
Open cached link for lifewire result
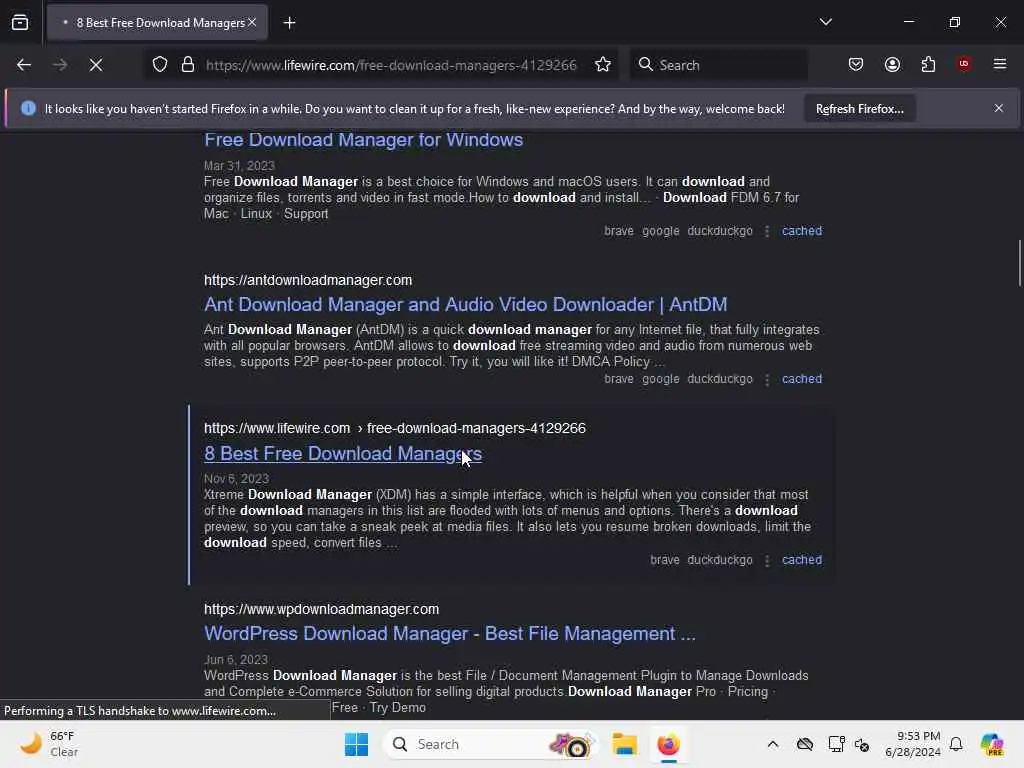(802, 560)
